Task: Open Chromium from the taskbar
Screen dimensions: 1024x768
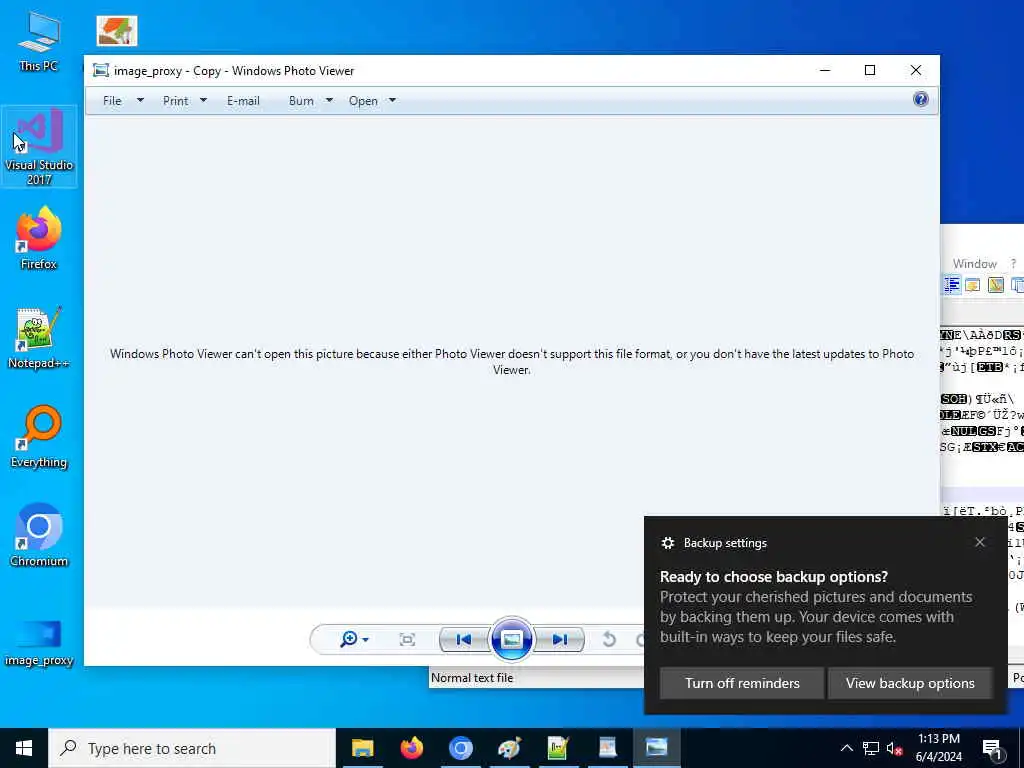Action: pyautogui.click(x=460, y=748)
